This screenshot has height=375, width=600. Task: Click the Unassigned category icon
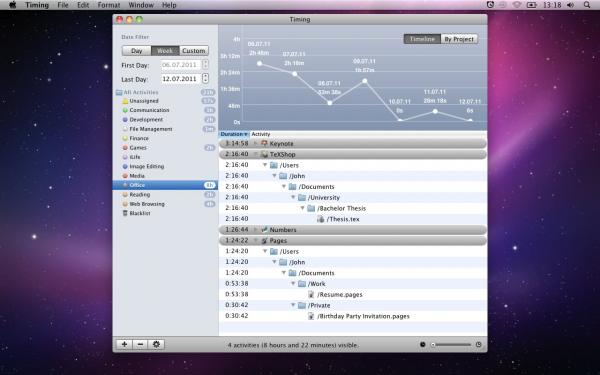(125, 101)
